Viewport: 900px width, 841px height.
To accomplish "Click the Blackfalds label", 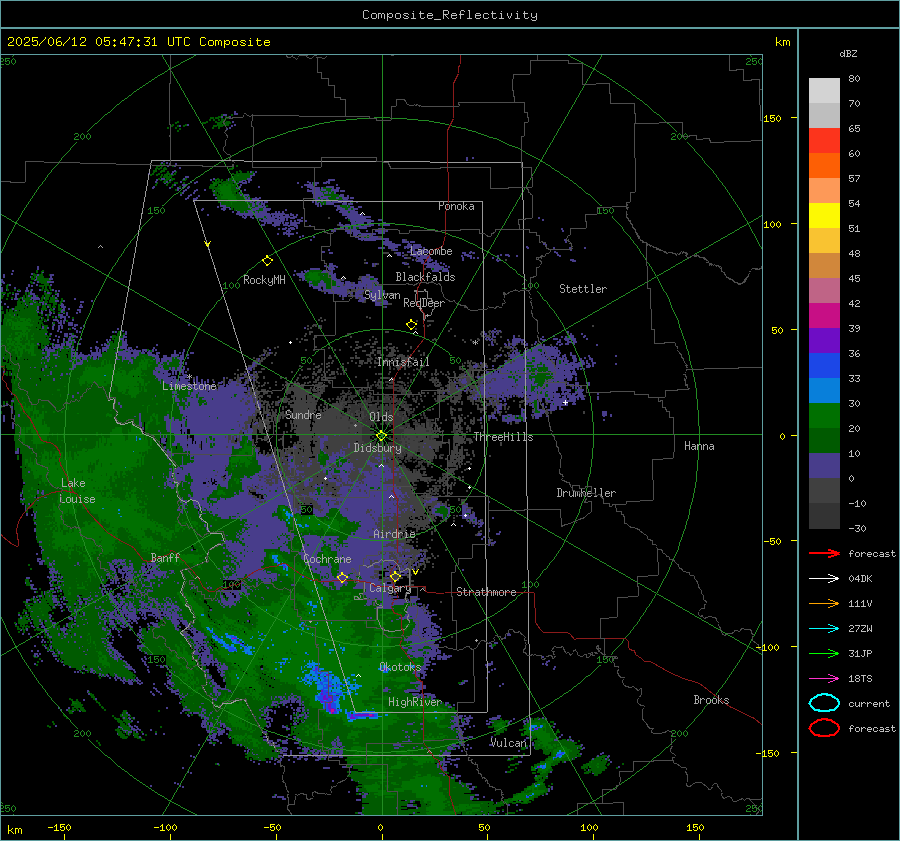I will coord(425,277).
